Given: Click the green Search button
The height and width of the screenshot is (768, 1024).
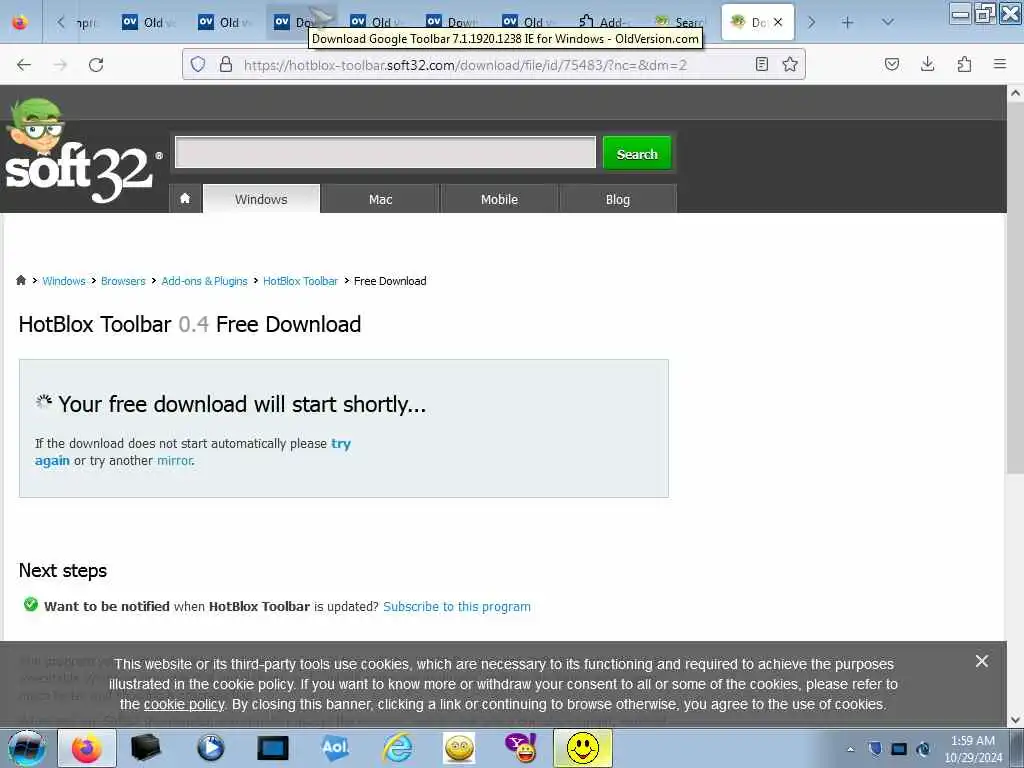Looking at the screenshot, I should click(637, 153).
